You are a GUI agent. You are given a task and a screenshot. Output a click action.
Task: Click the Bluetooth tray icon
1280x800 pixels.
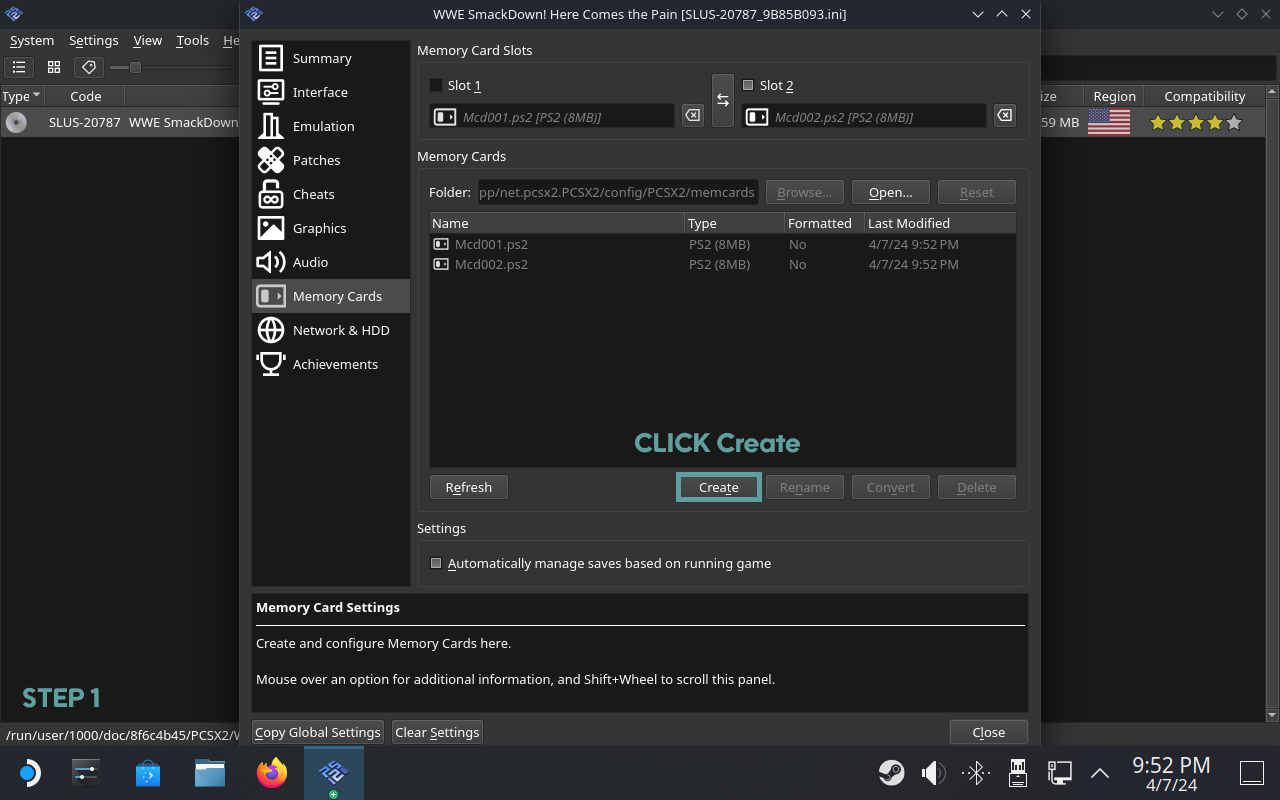[975, 773]
